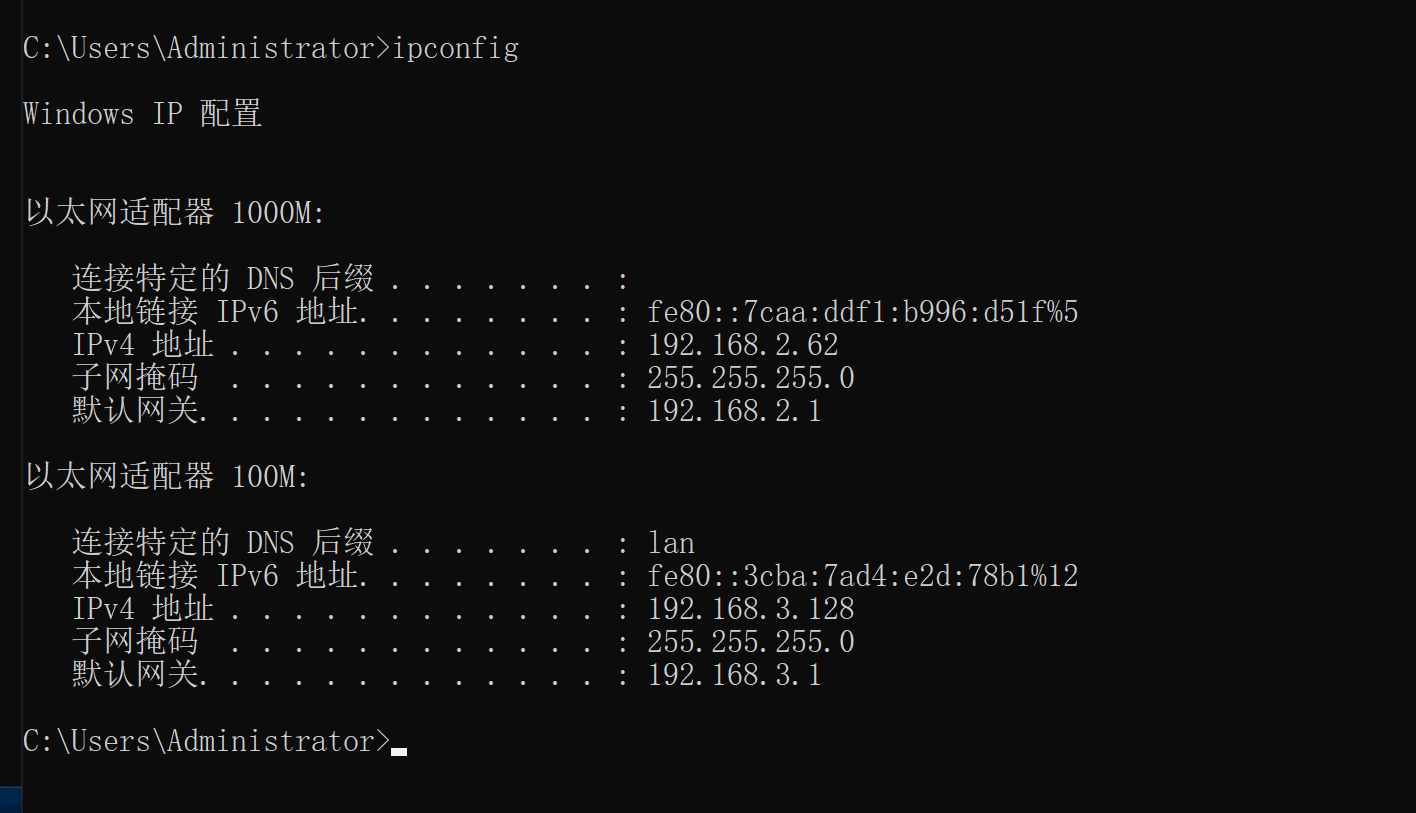Click the ipconfig command text
Image resolution: width=1416 pixels, height=813 pixels.
coord(455,49)
